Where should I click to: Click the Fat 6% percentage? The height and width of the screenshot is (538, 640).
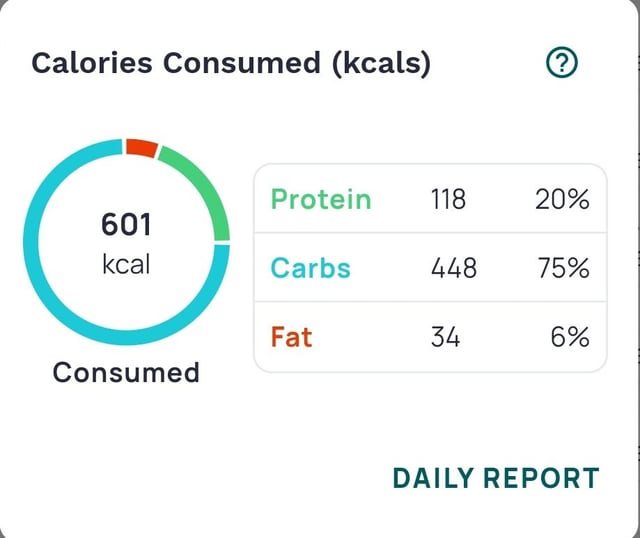(x=570, y=337)
